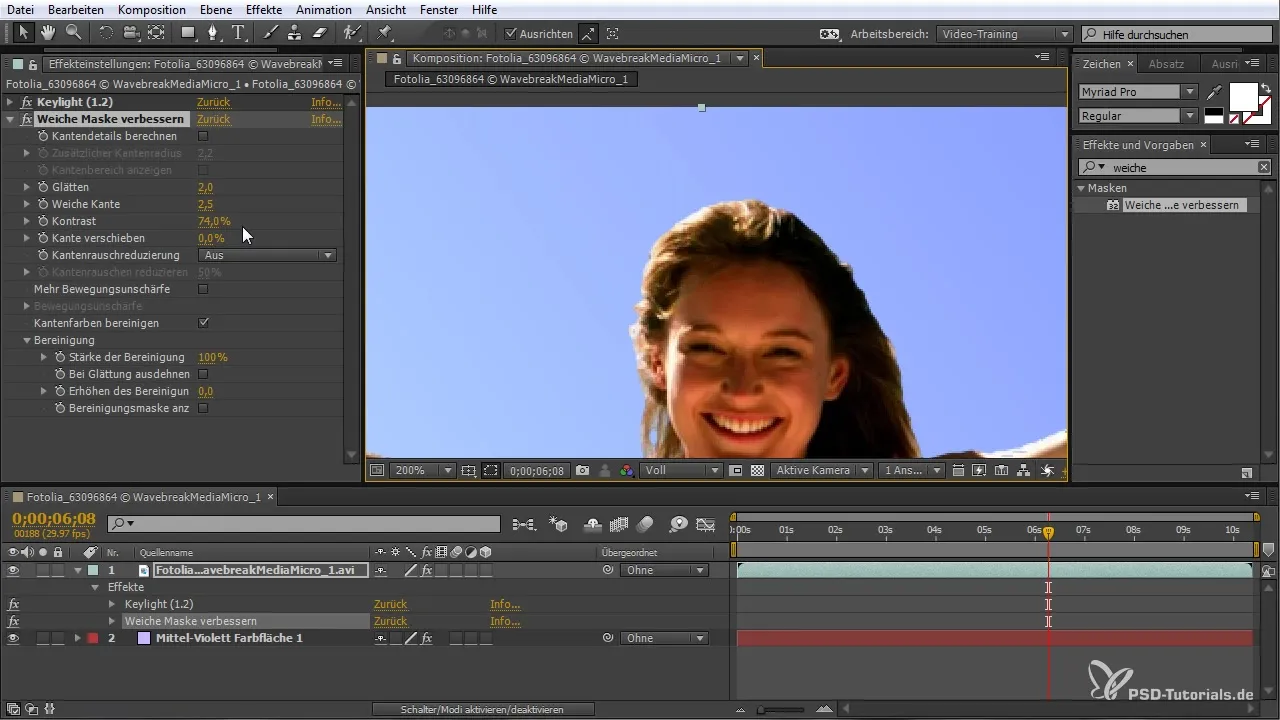Select the Rotation tool
The image size is (1280, 720).
[106, 33]
